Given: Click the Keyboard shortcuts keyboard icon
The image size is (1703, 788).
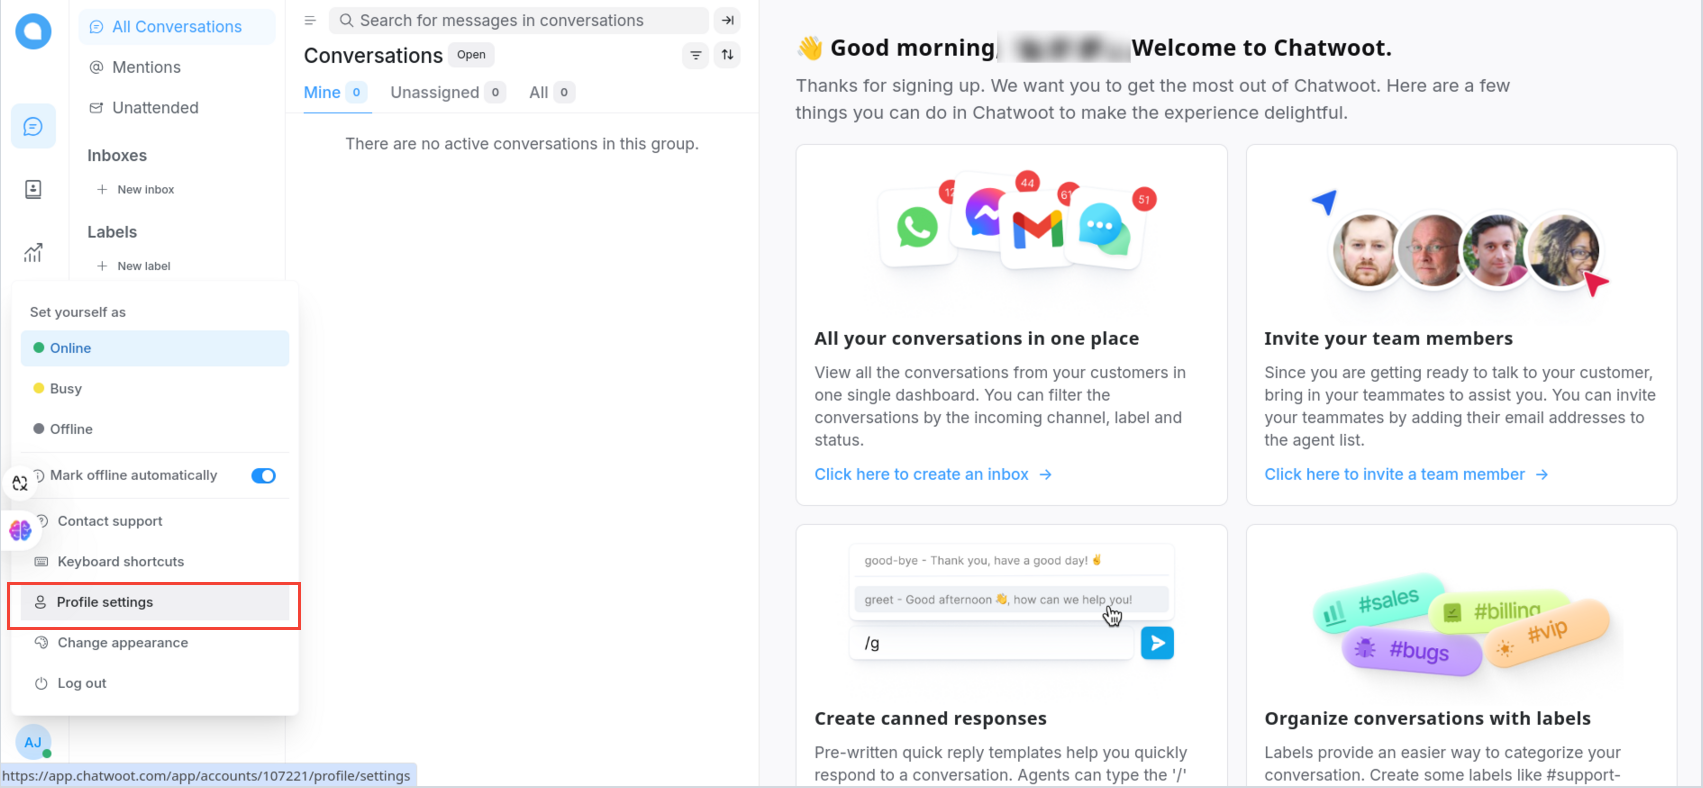Looking at the screenshot, I should (x=41, y=562).
